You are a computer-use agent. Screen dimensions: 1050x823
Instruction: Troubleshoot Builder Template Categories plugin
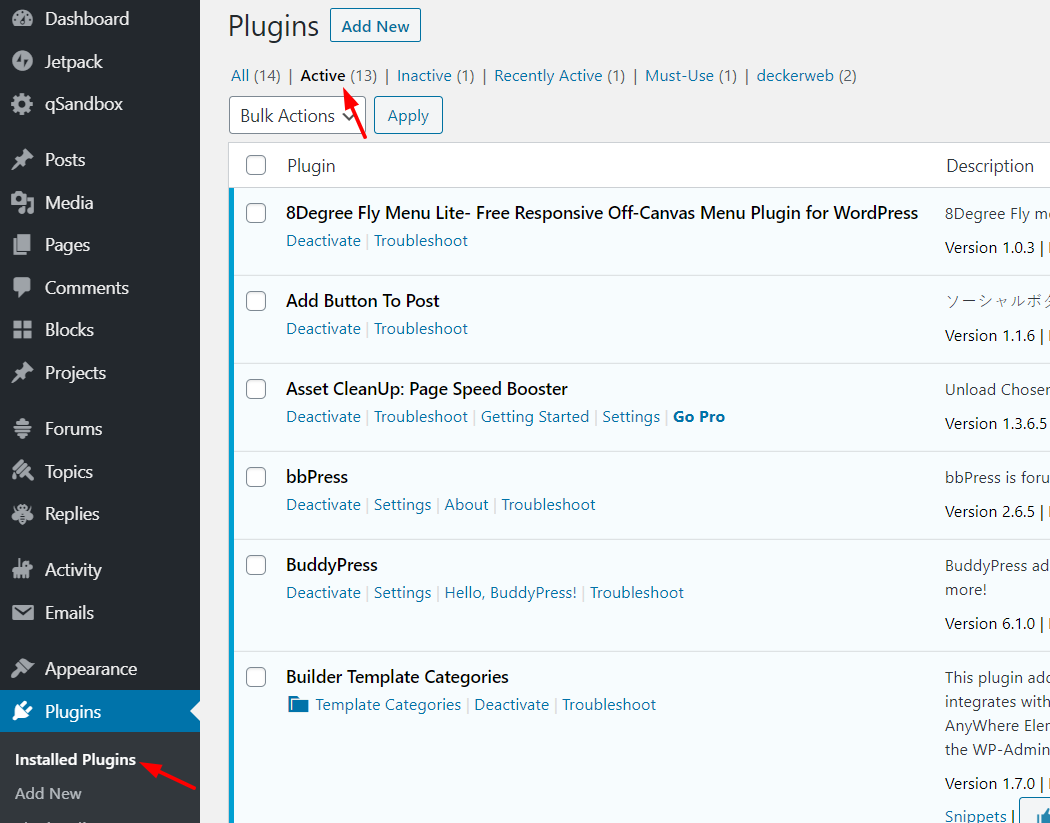tap(609, 705)
